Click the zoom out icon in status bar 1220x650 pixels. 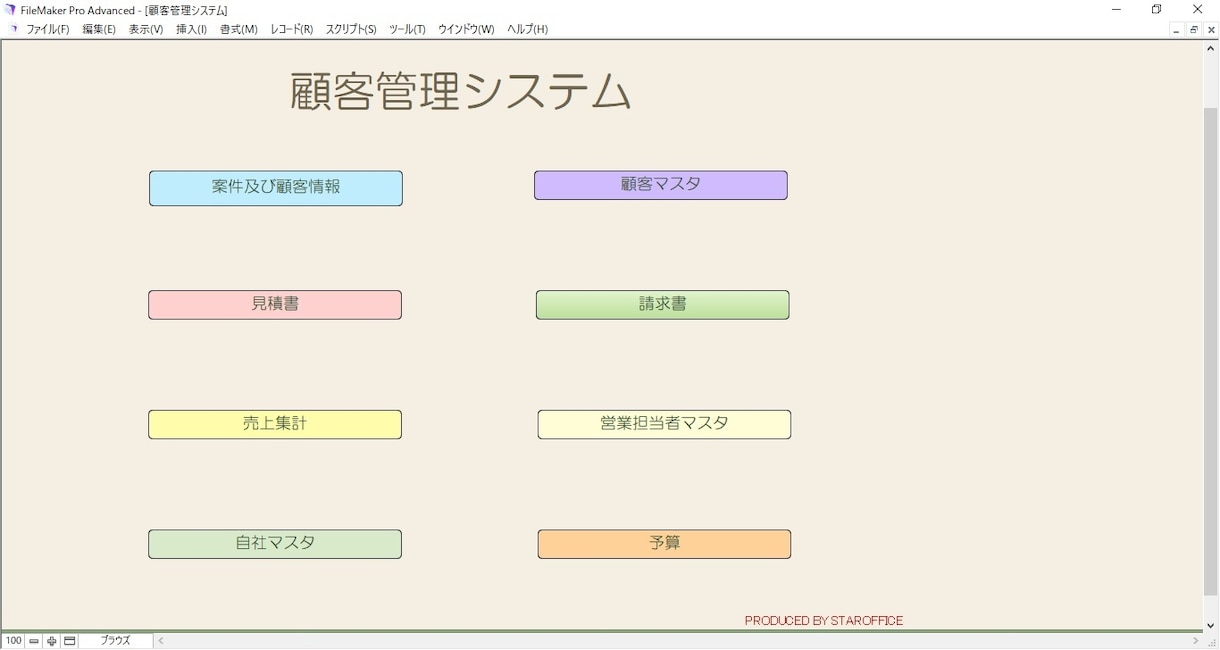click(x=34, y=641)
